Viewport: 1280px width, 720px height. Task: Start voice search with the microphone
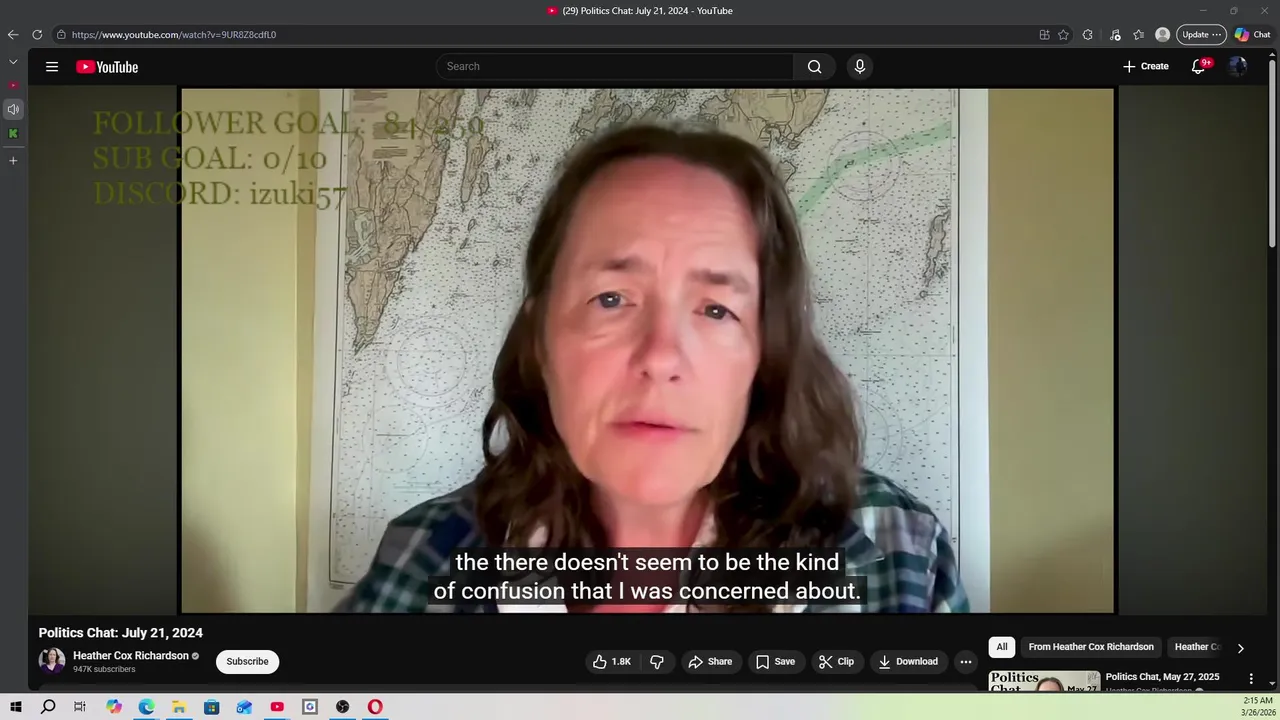859,67
